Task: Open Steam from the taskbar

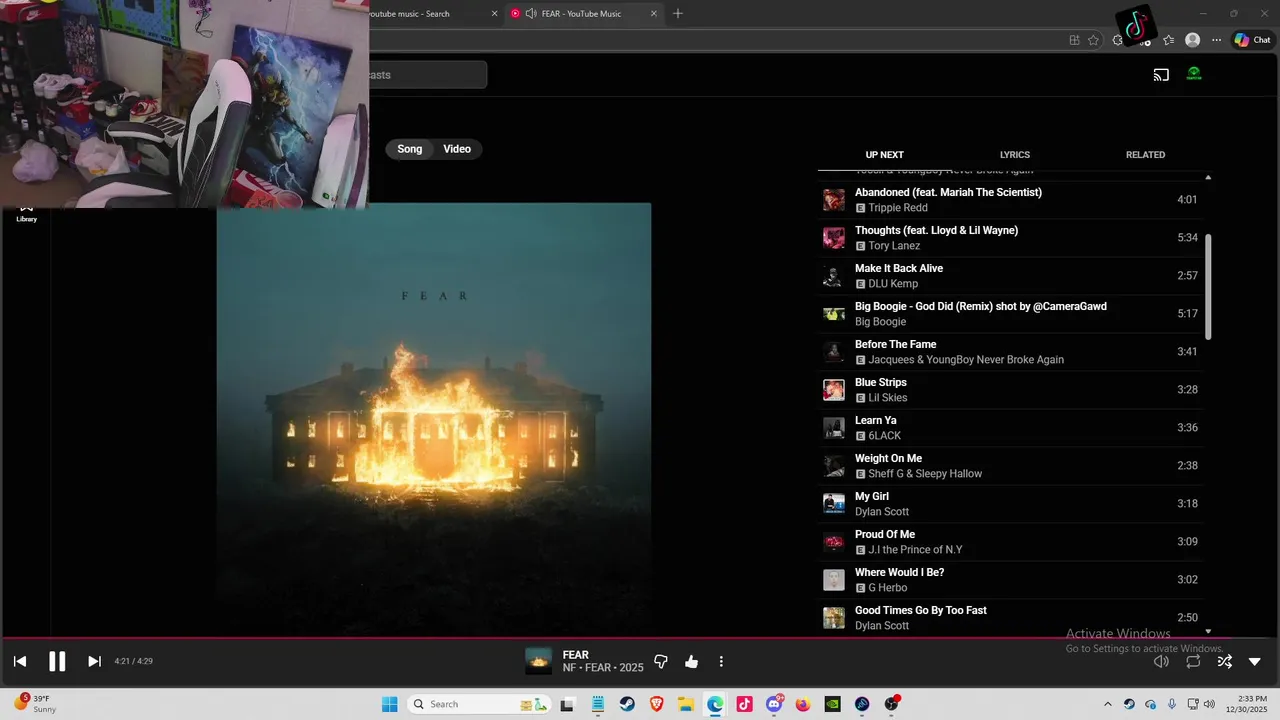Action: click(x=626, y=704)
